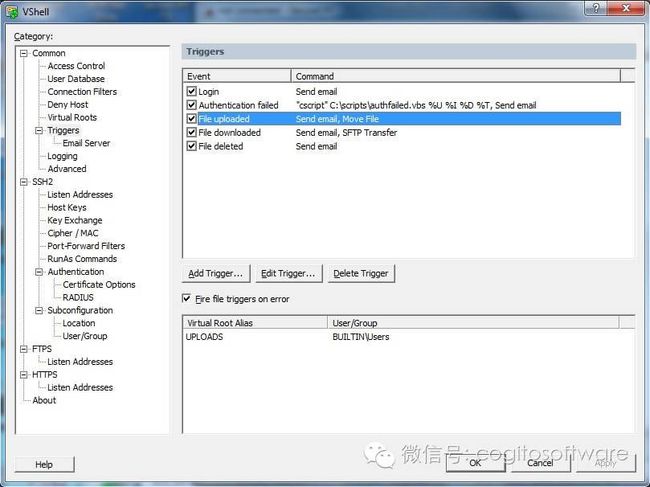Open Email Server settings
This screenshot has height=487, width=650.
[x=86, y=143]
